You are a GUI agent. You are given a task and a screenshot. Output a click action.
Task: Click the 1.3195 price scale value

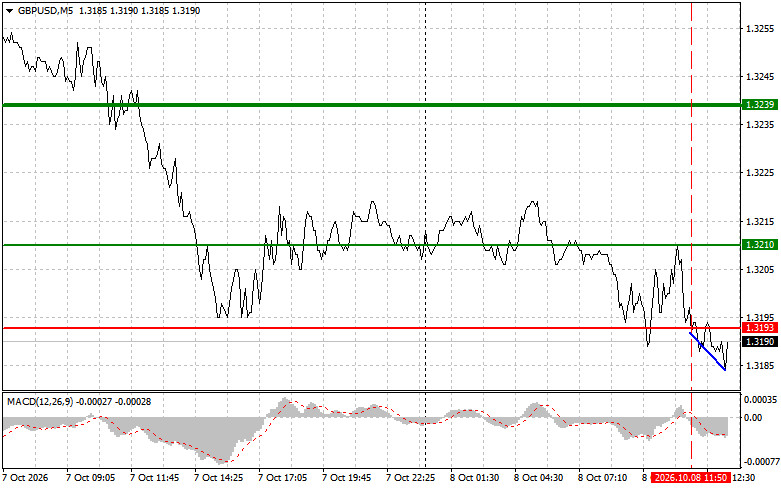click(760, 317)
